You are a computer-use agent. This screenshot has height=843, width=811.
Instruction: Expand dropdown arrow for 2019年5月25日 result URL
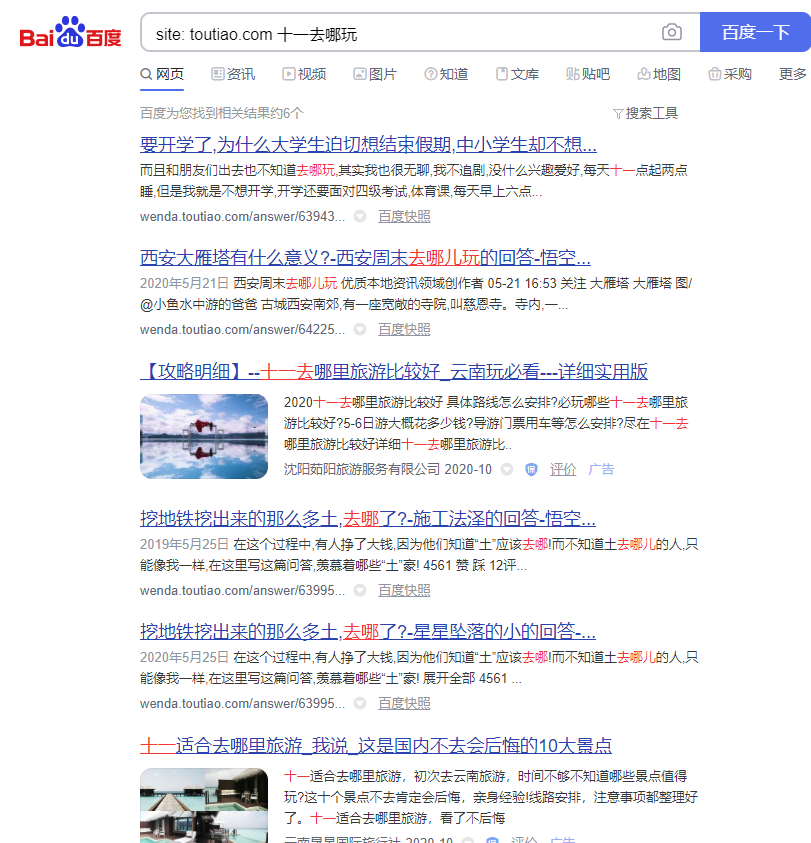[360, 591]
